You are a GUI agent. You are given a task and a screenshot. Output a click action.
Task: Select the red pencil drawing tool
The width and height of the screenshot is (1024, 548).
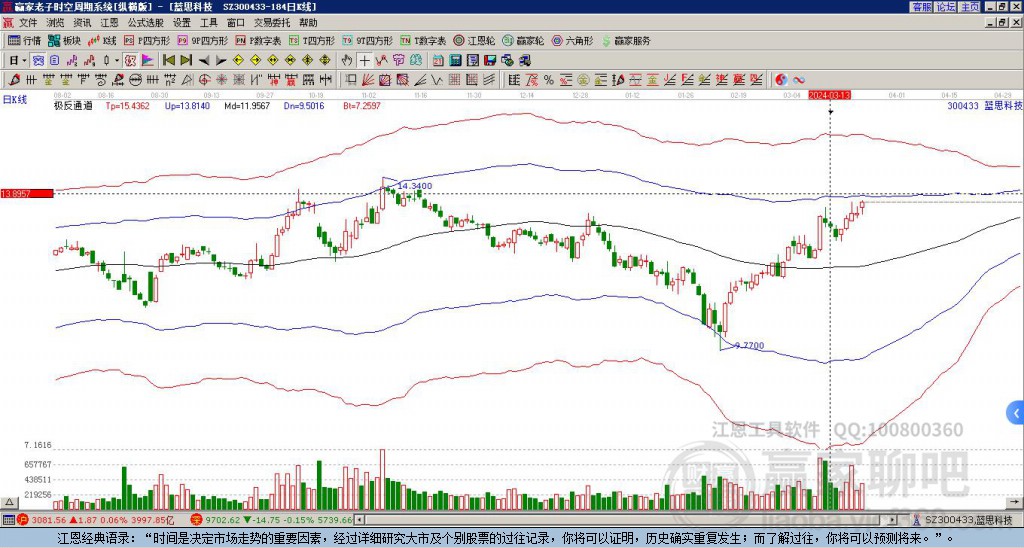(14, 80)
